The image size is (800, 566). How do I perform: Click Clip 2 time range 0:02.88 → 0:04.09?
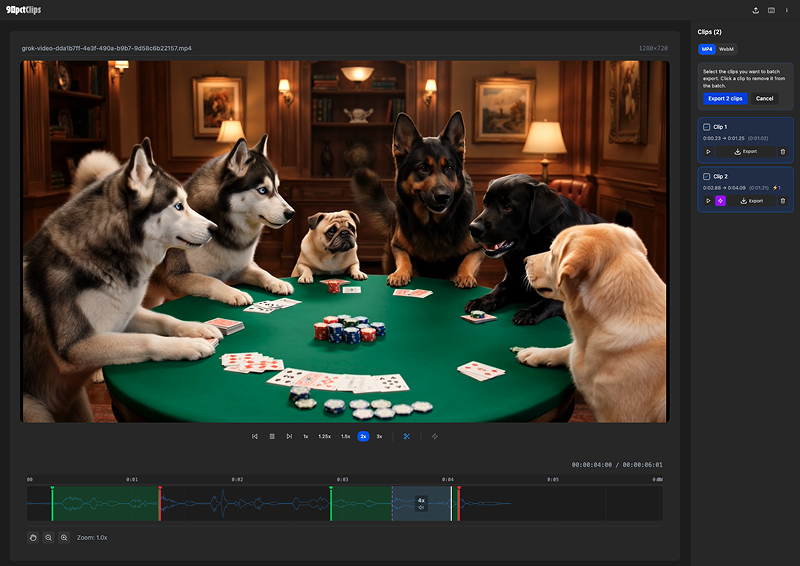pyautogui.click(x=724, y=188)
